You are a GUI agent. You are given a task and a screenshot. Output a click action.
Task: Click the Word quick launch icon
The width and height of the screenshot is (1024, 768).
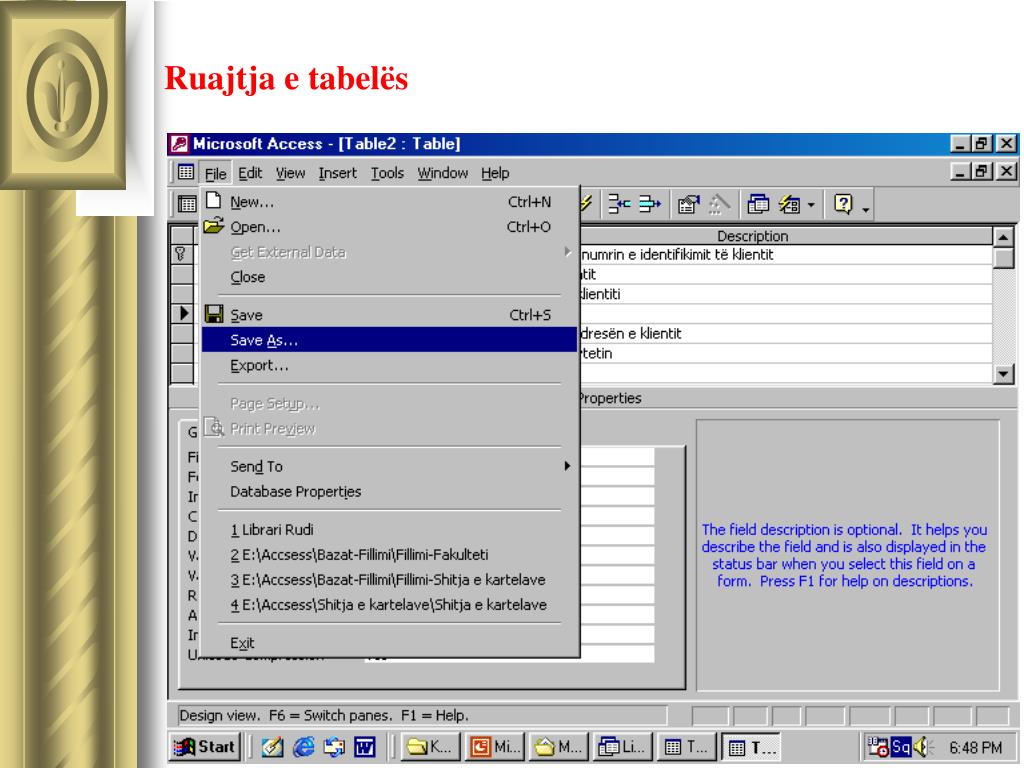point(364,746)
